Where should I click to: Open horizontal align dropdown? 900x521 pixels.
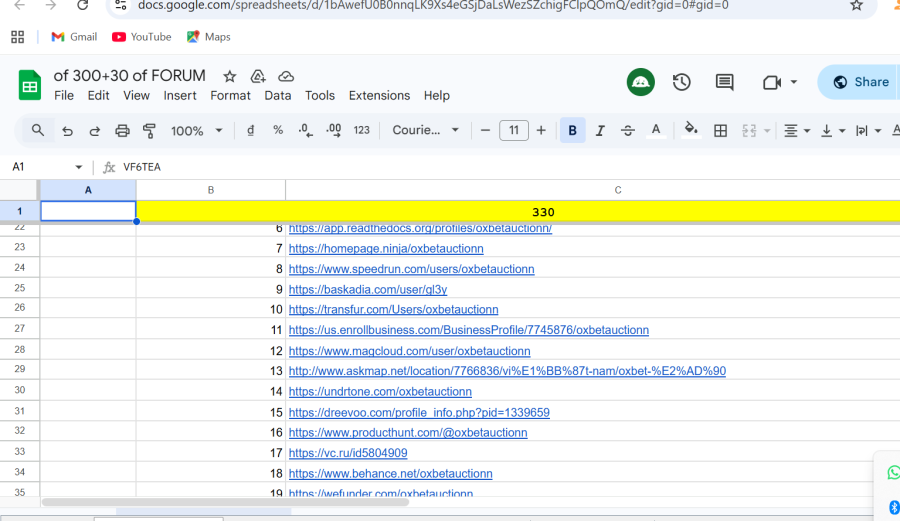tap(797, 131)
